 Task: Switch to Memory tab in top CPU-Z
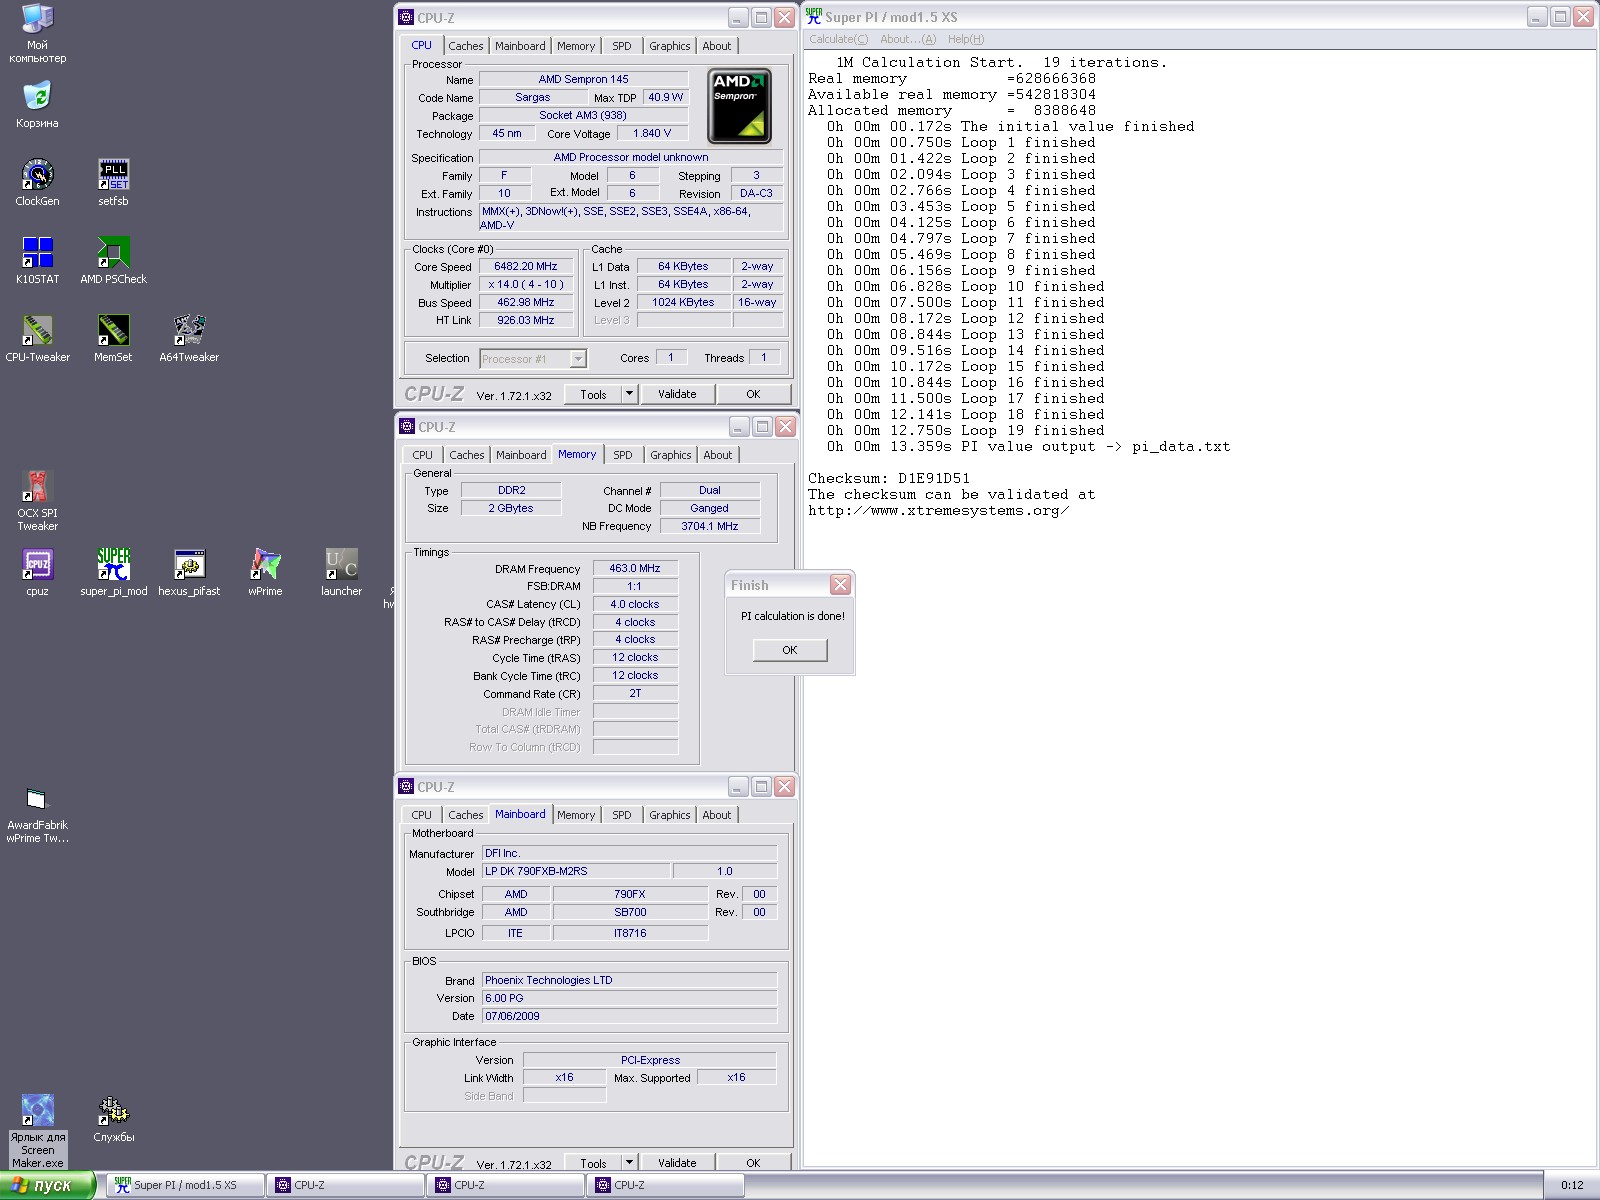(x=576, y=46)
